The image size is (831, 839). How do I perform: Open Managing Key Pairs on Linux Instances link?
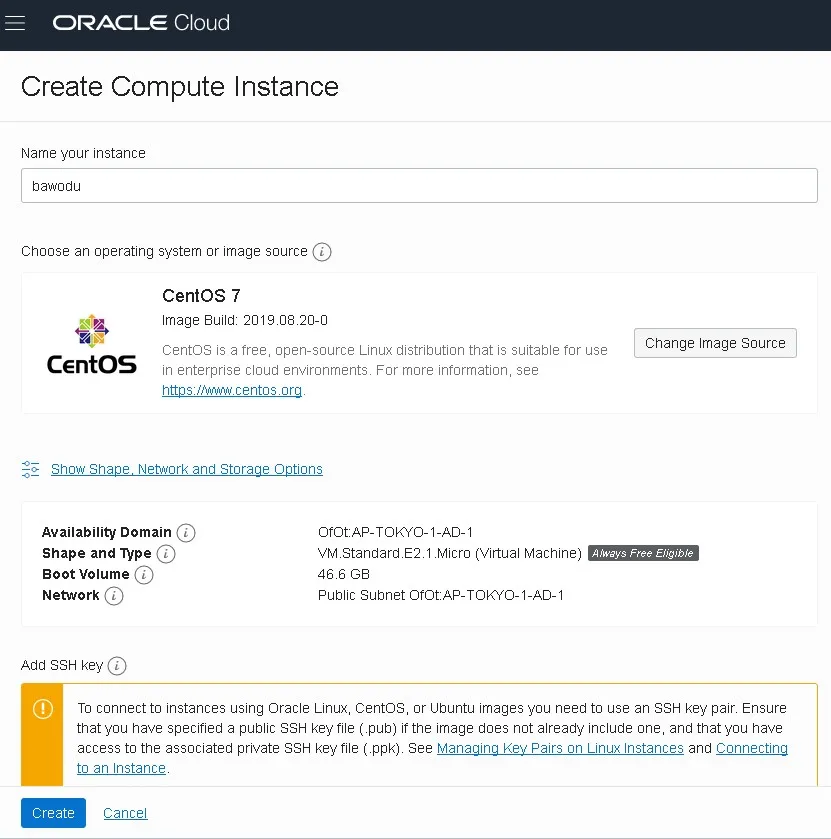coord(560,748)
